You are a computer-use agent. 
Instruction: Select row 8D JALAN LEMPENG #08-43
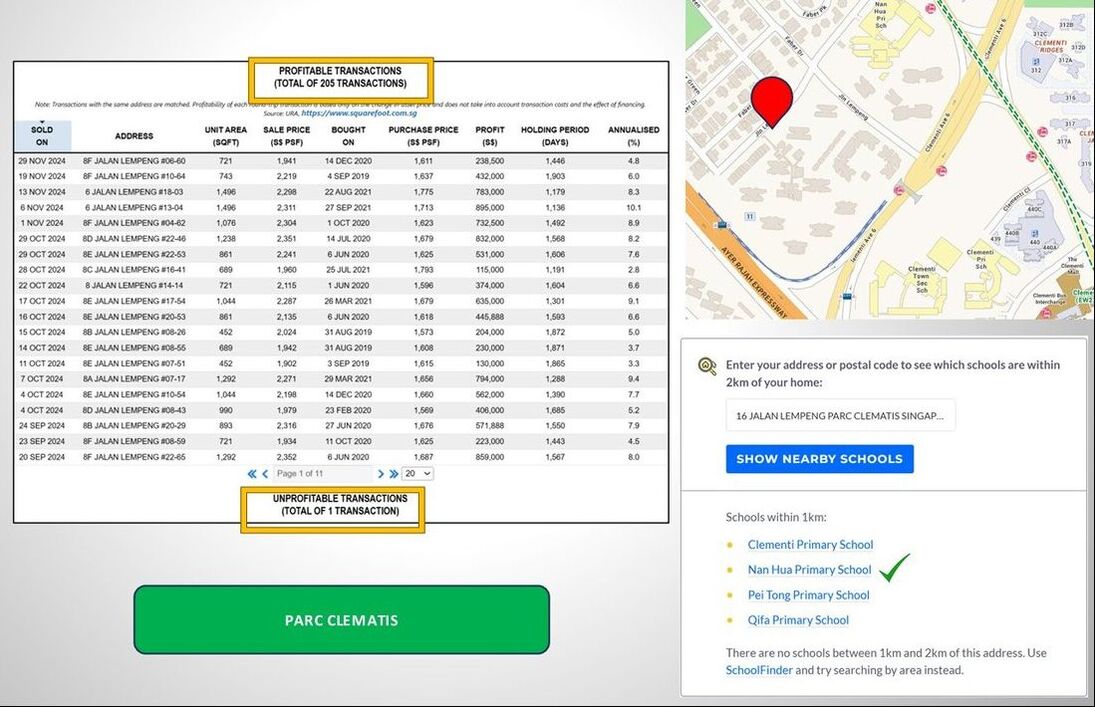(x=341, y=410)
